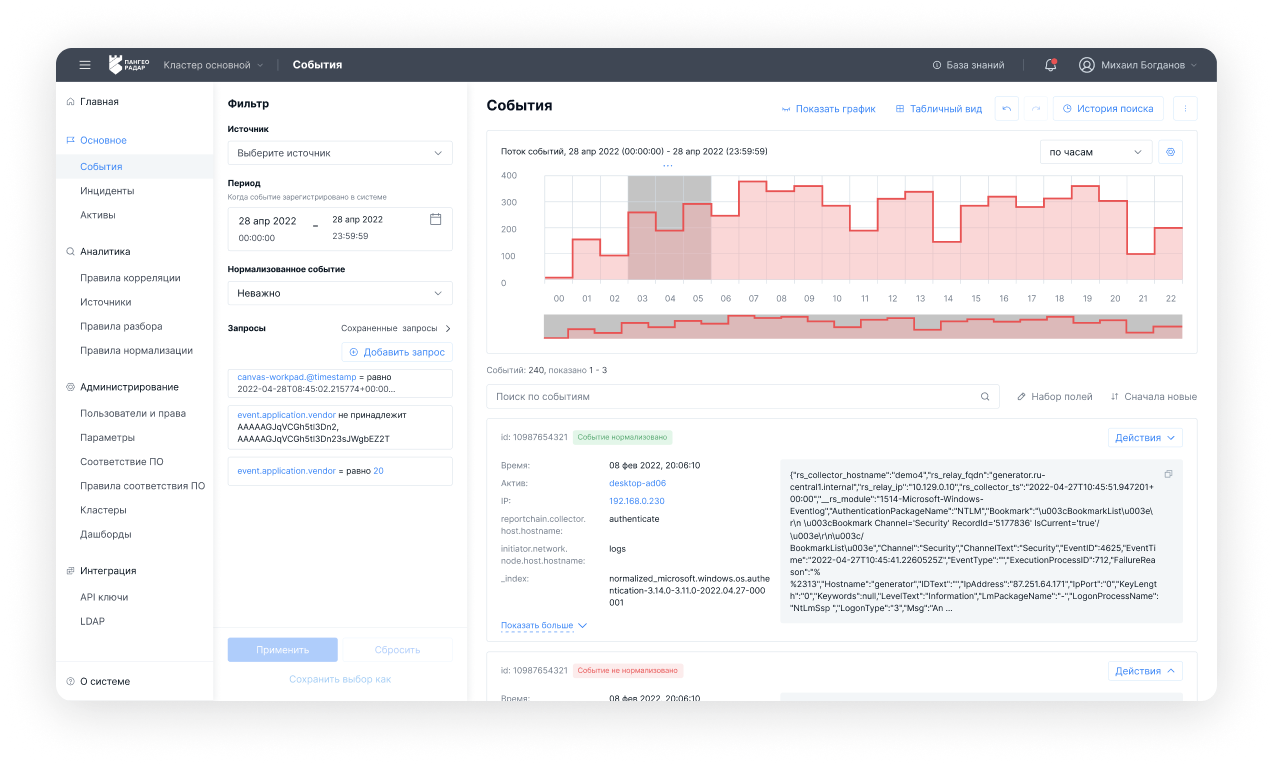
Task: Open the desktop-ad06 asset link
Action: tap(637, 483)
